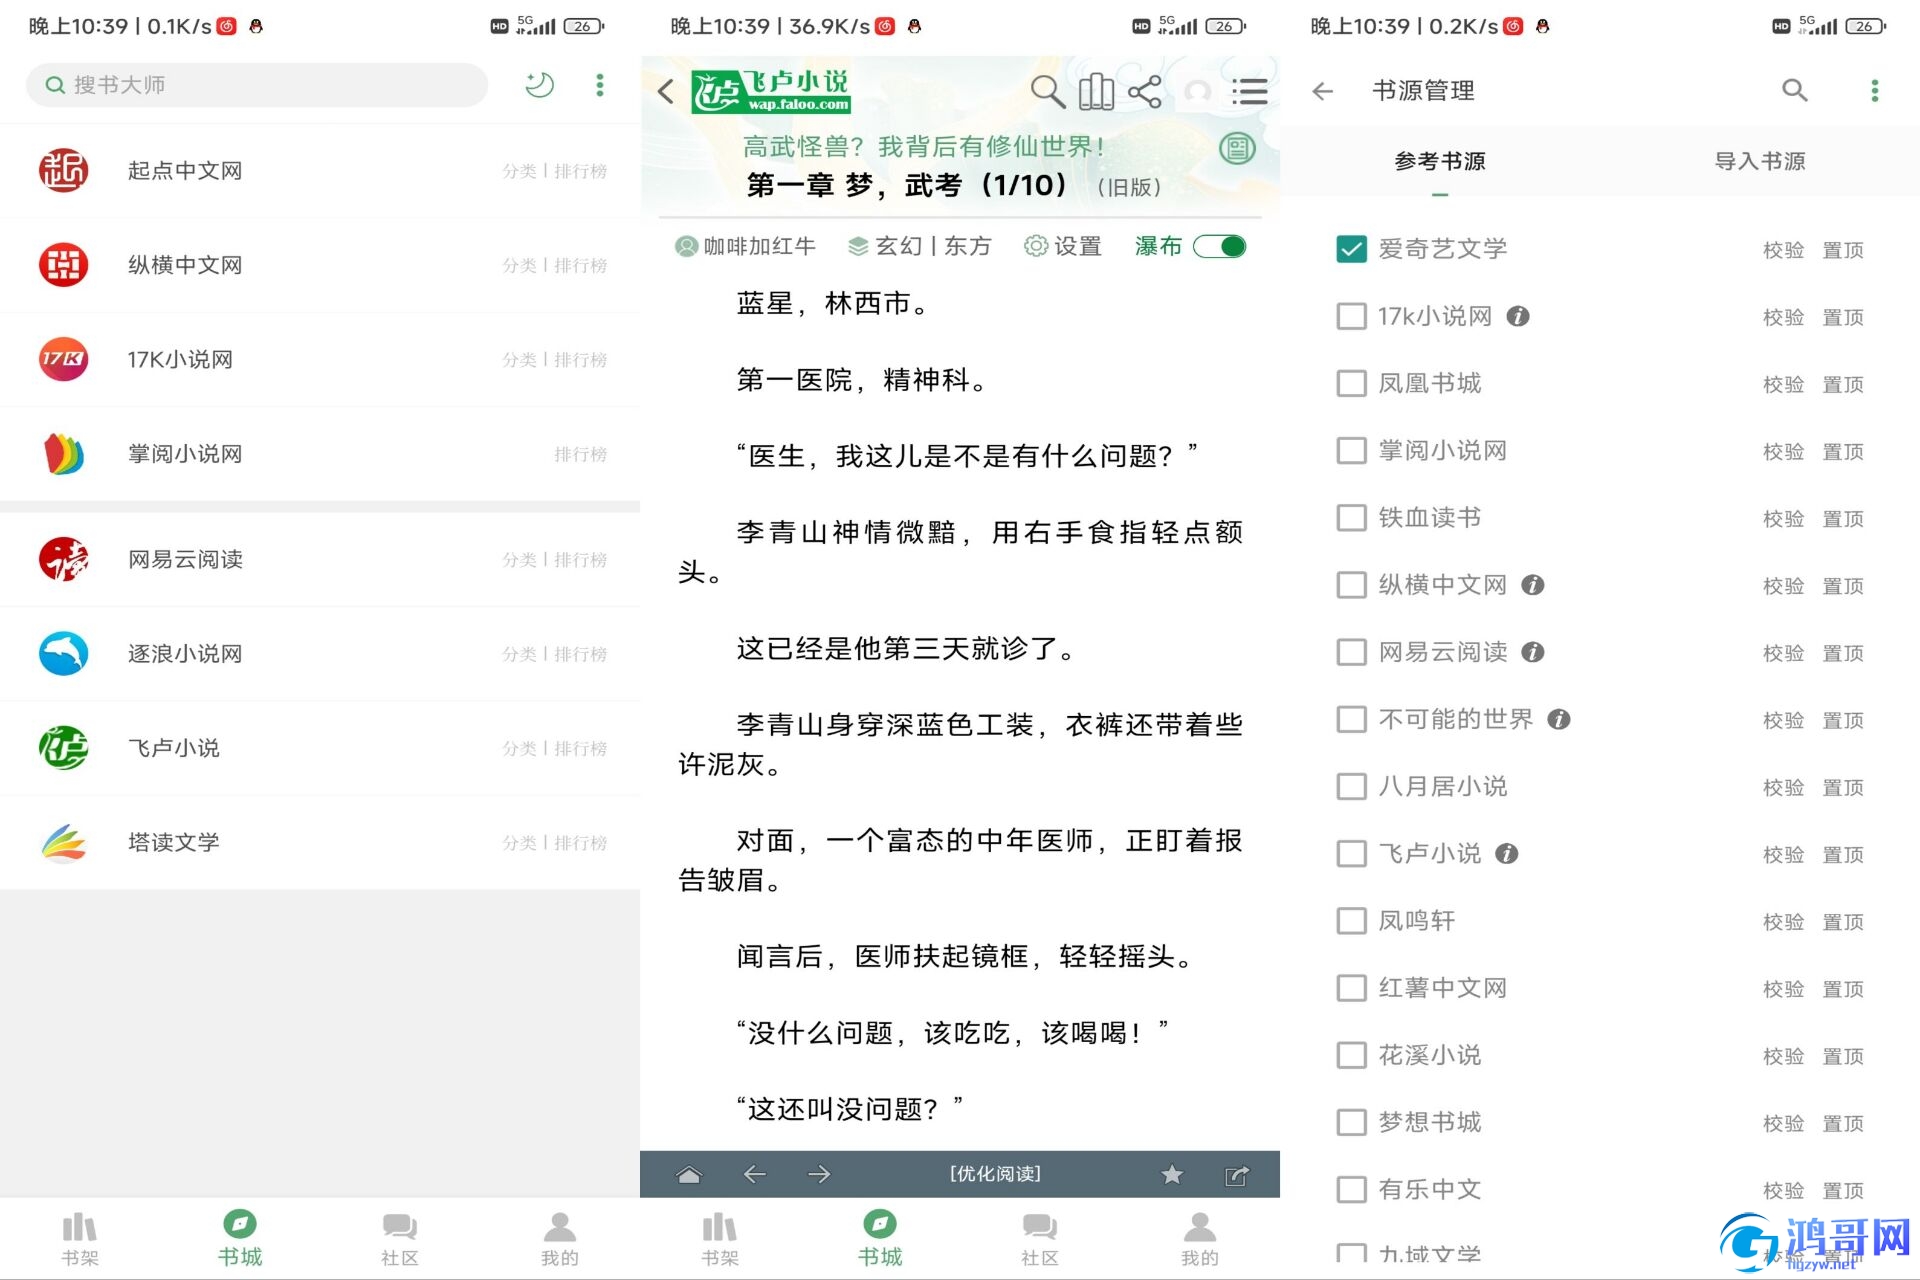This screenshot has height=1280, width=1920.
Task: Open 社区 tab in the left screen
Action: (400, 1239)
